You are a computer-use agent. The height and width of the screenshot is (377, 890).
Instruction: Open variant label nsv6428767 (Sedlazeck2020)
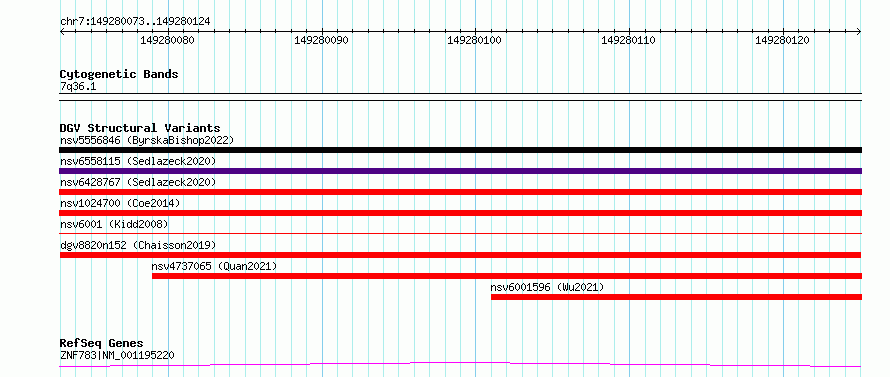click(x=138, y=182)
